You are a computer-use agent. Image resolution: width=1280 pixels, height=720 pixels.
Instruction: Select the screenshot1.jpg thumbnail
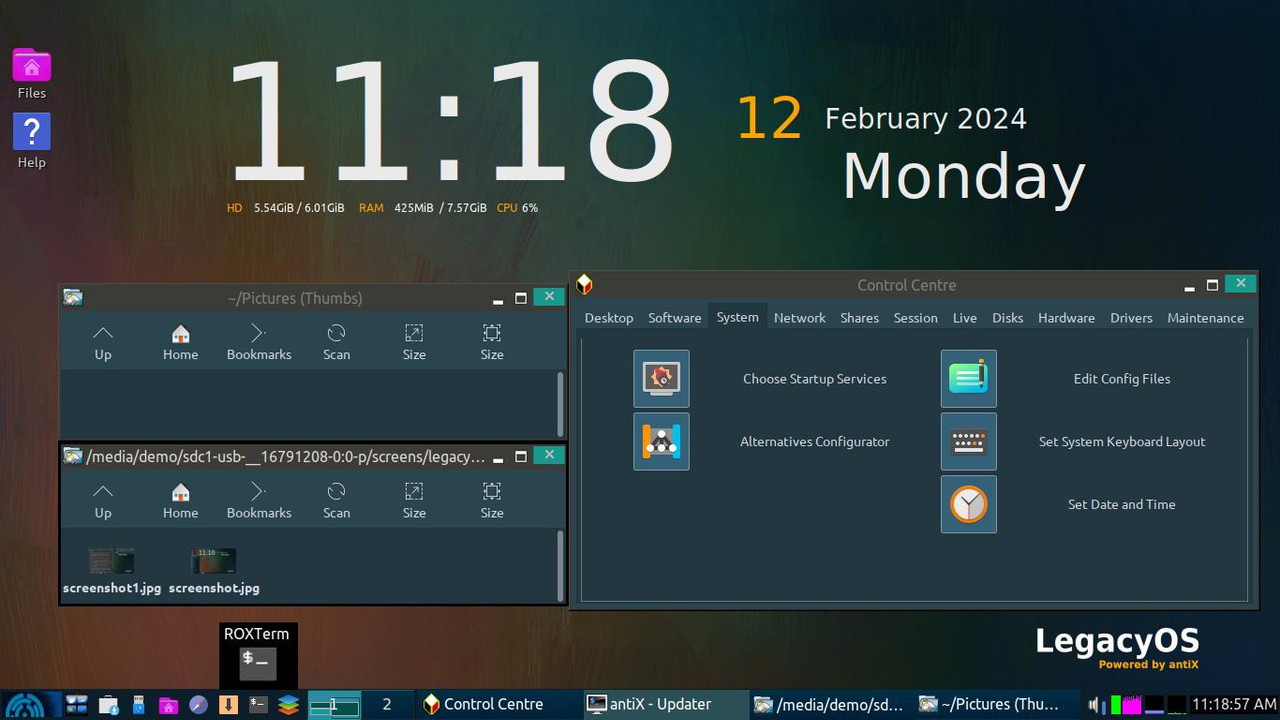point(111,571)
